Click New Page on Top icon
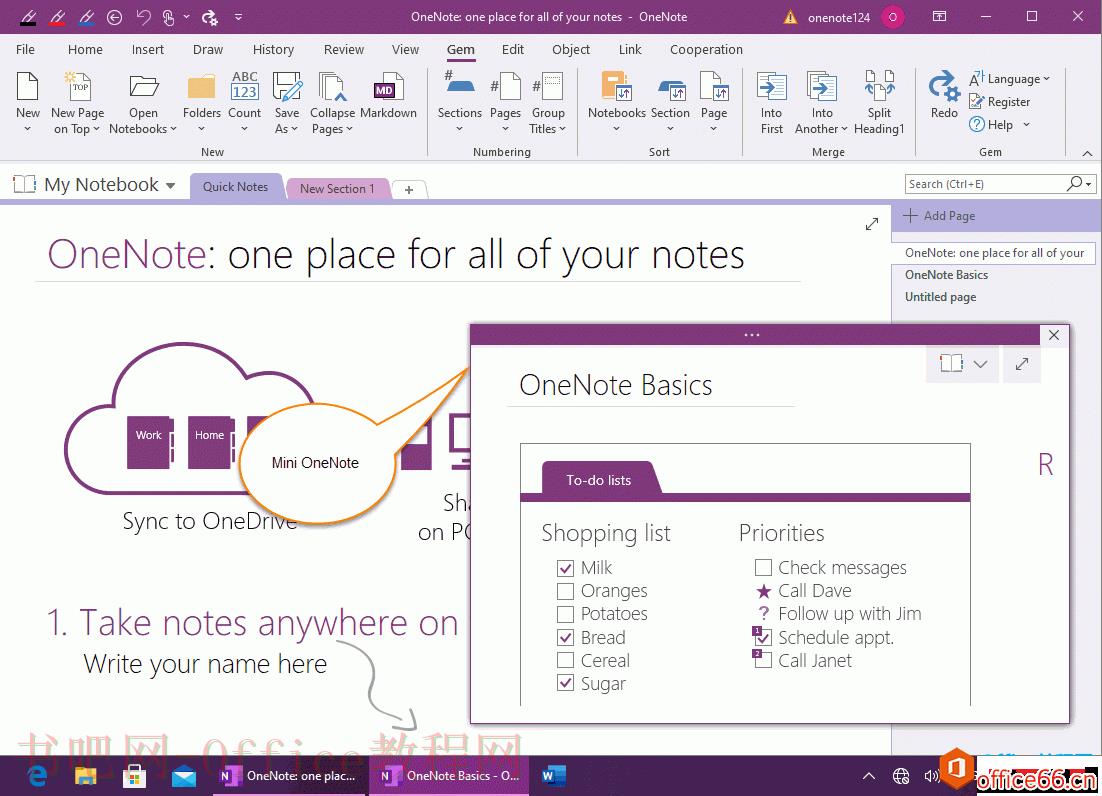 77,86
